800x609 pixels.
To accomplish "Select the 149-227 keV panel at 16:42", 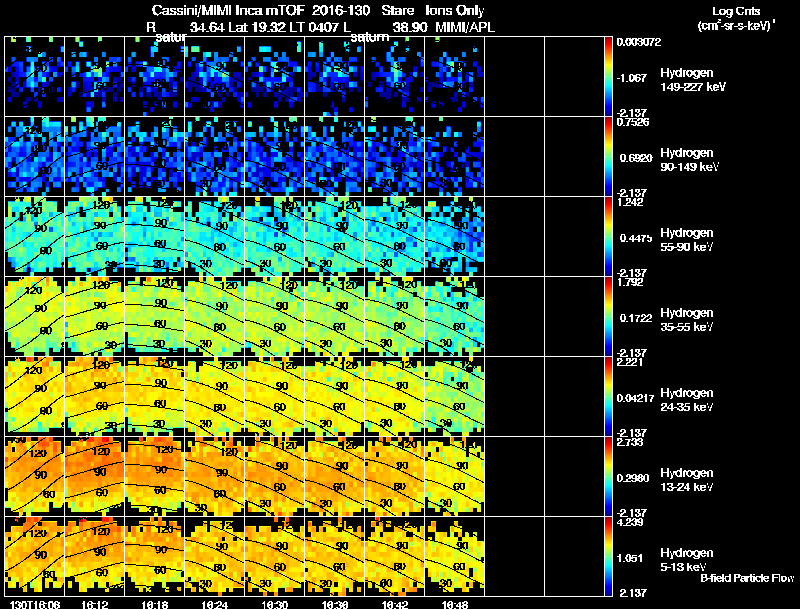I will click(394, 77).
